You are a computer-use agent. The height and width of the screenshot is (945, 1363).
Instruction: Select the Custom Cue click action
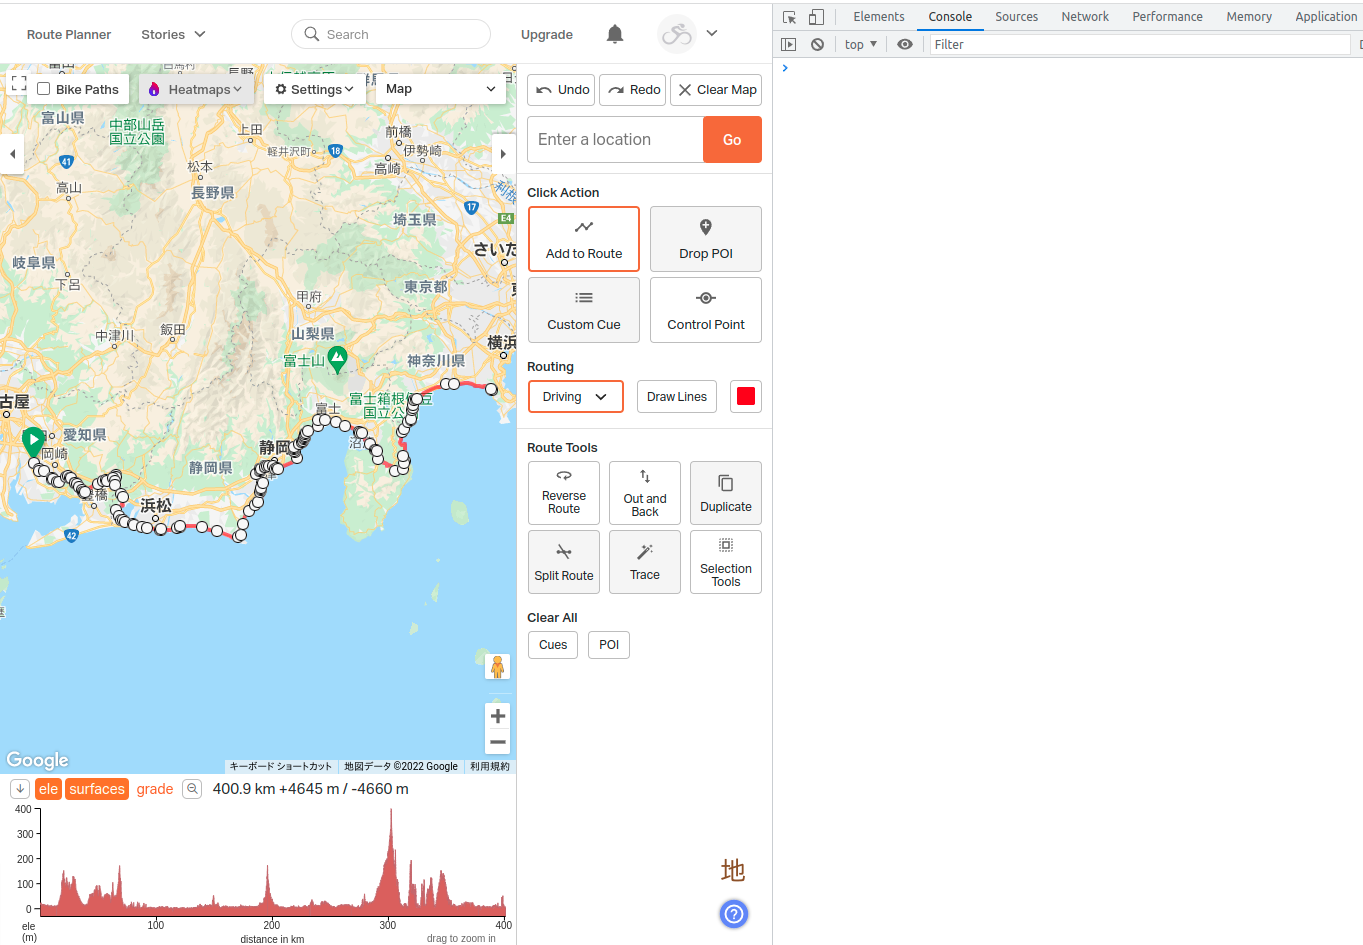[x=584, y=310]
